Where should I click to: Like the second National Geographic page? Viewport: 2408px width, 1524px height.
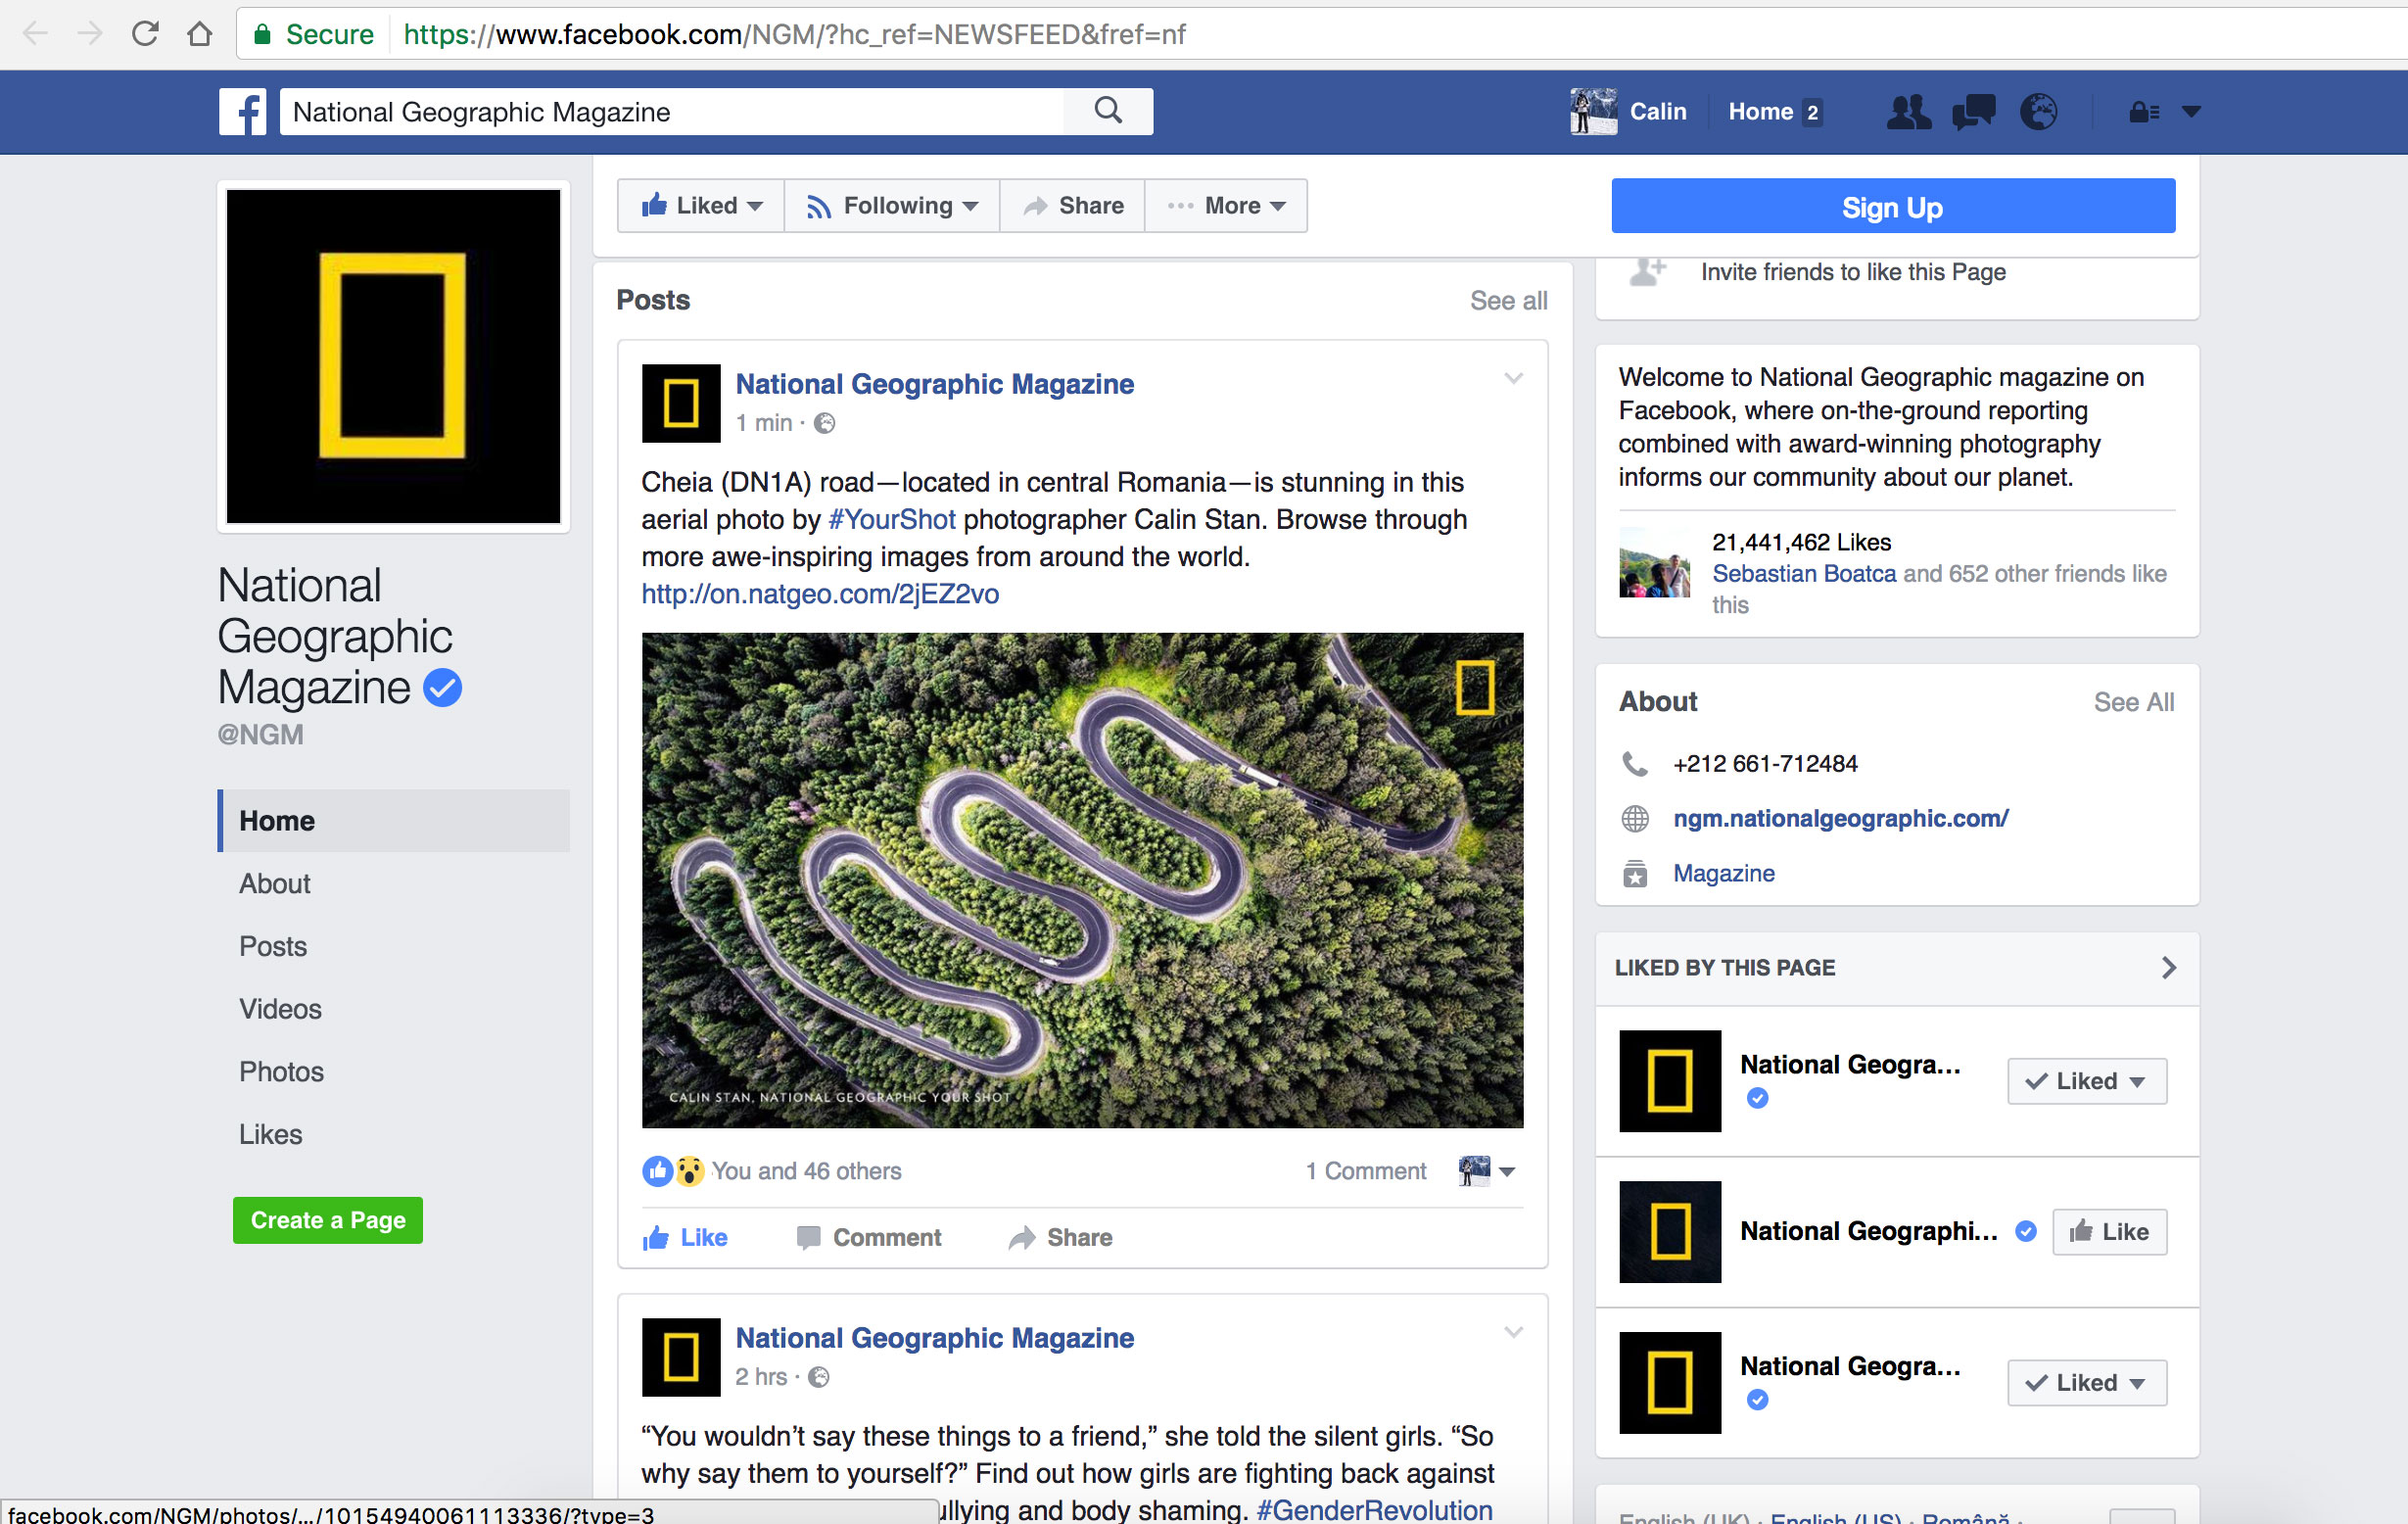pyautogui.click(x=2109, y=1232)
